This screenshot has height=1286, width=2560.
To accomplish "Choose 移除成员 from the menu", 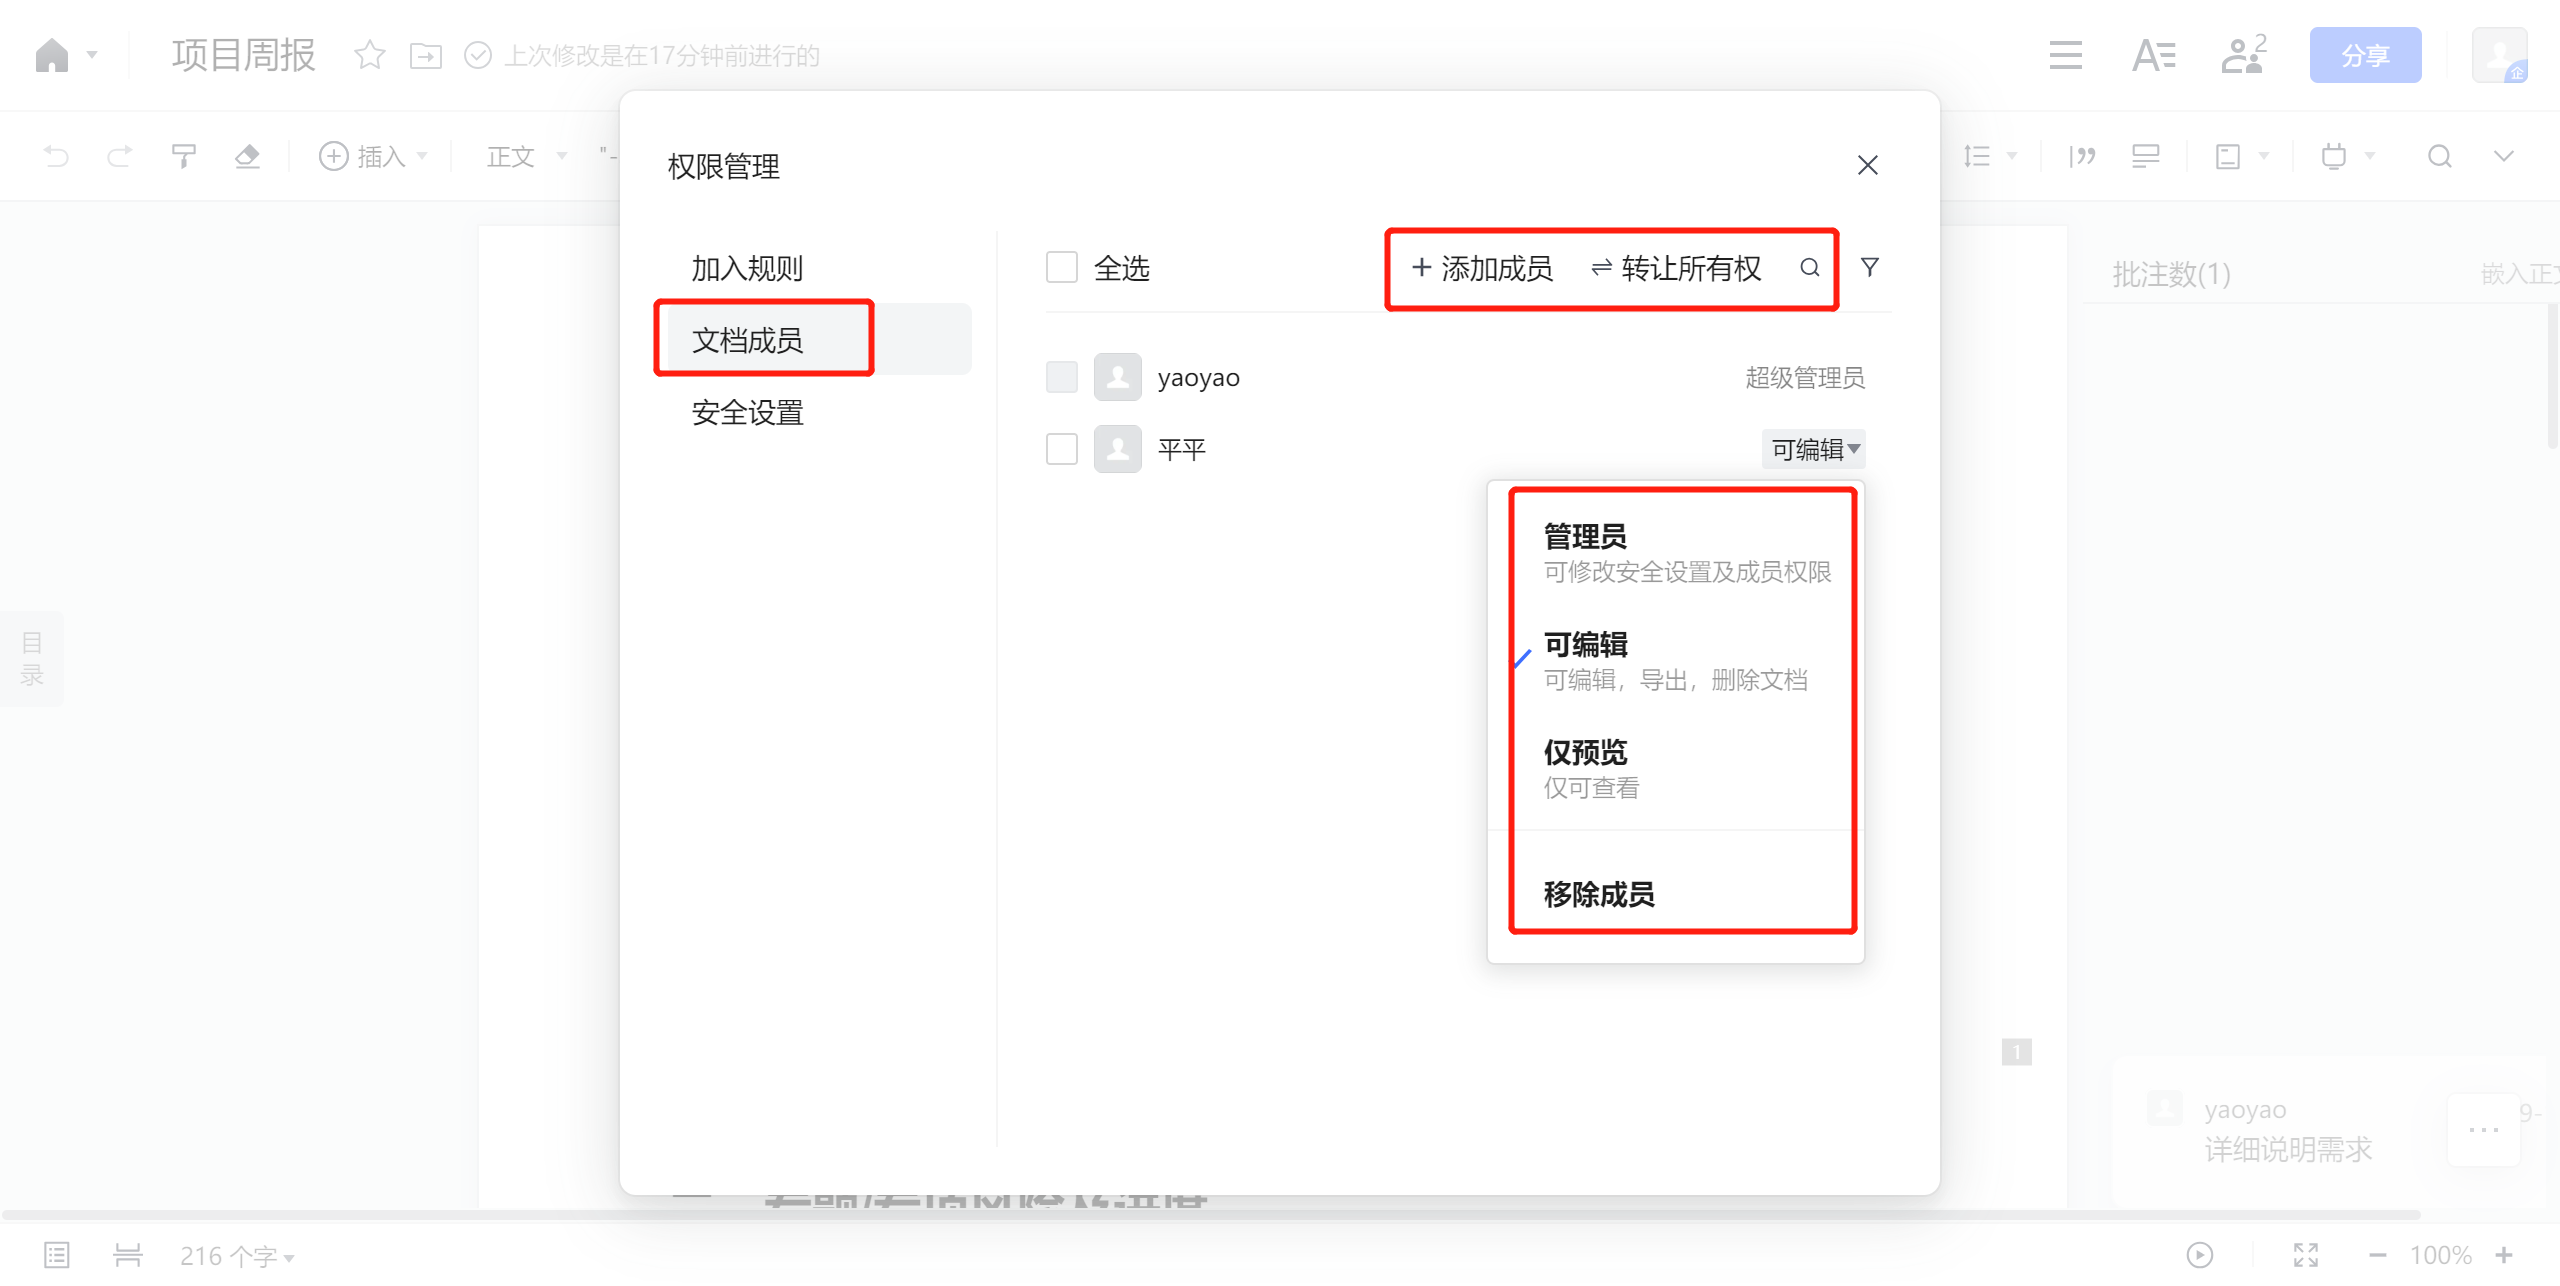I will (x=1598, y=894).
